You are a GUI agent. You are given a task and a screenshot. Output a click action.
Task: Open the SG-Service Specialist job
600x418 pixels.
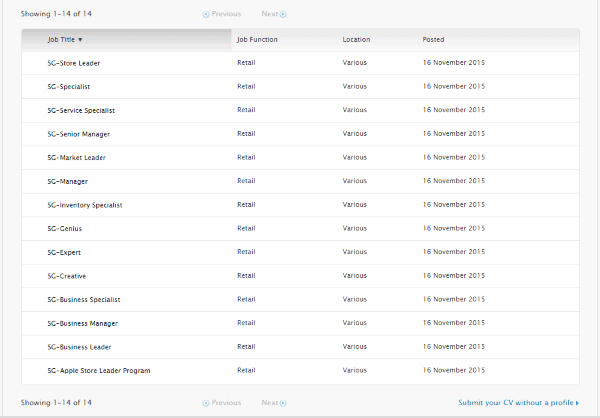click(x=81, y=110)
